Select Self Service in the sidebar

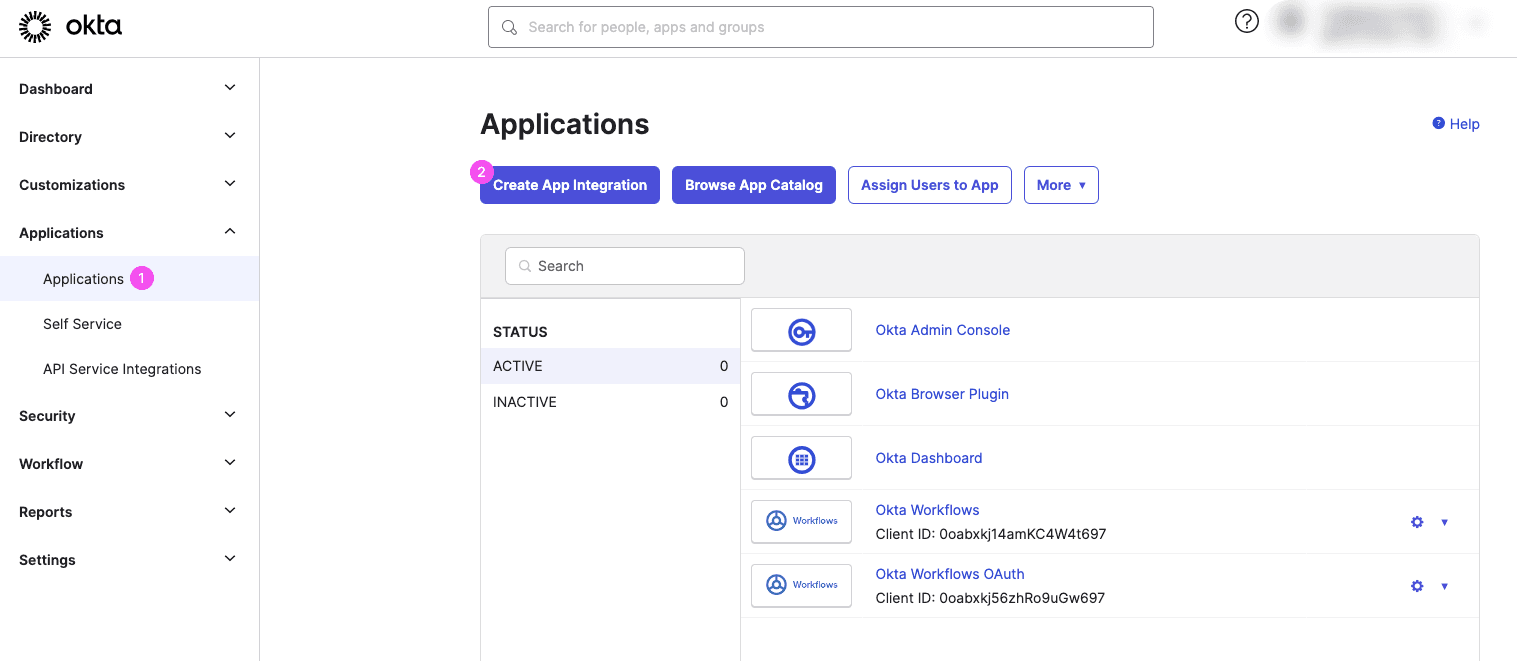tap(82, 323)
